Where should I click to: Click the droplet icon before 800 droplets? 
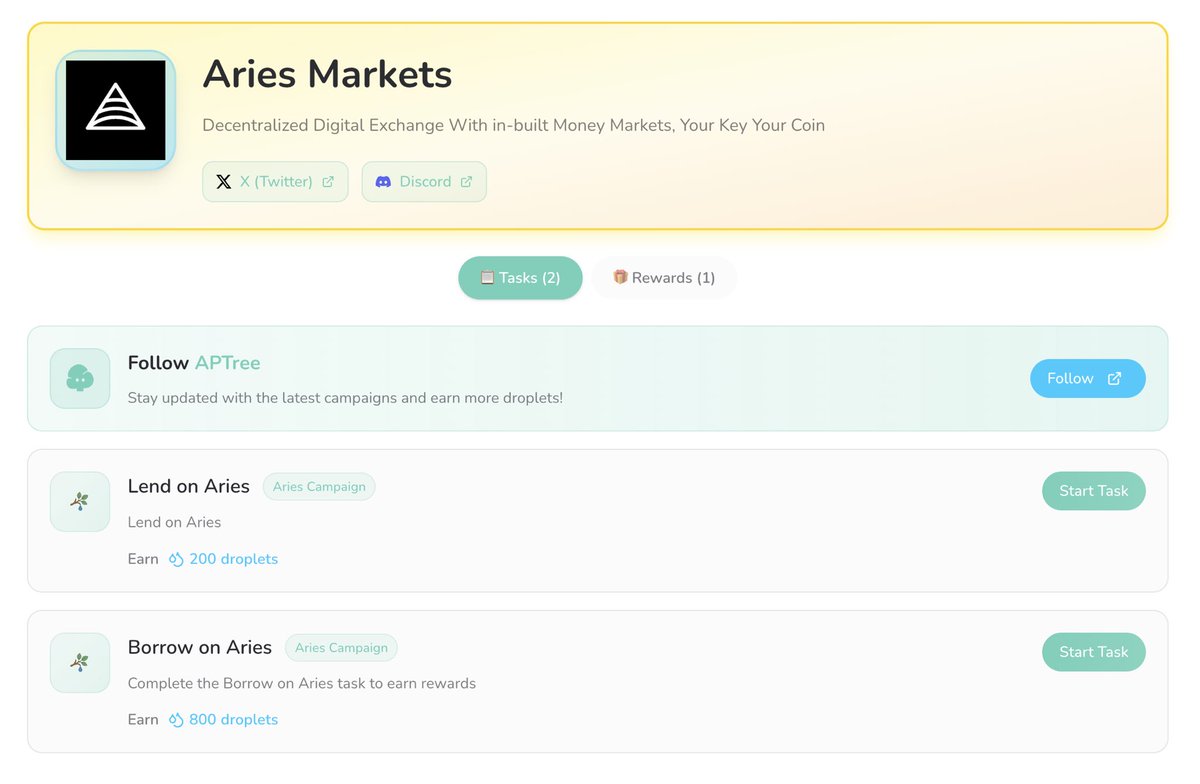176,719
